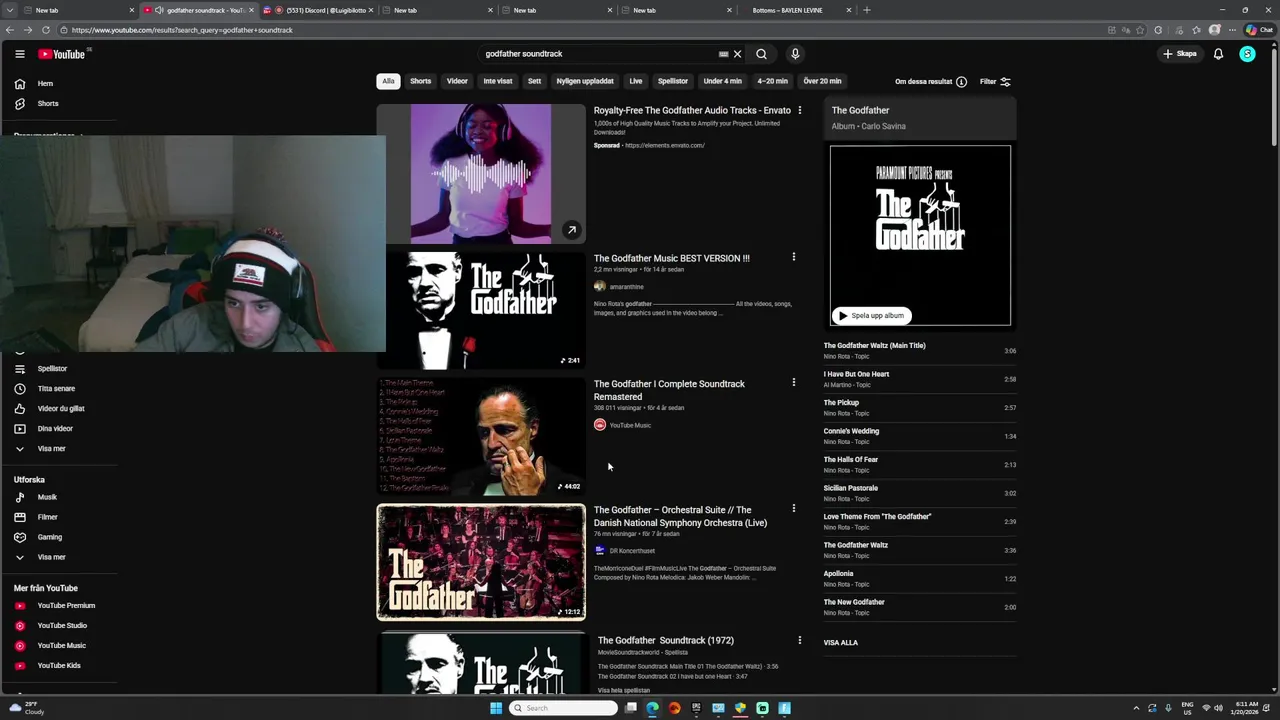Open the notifications bell
The image size is (1280, 720).
pyautogui.click(x=1218, y=54)
